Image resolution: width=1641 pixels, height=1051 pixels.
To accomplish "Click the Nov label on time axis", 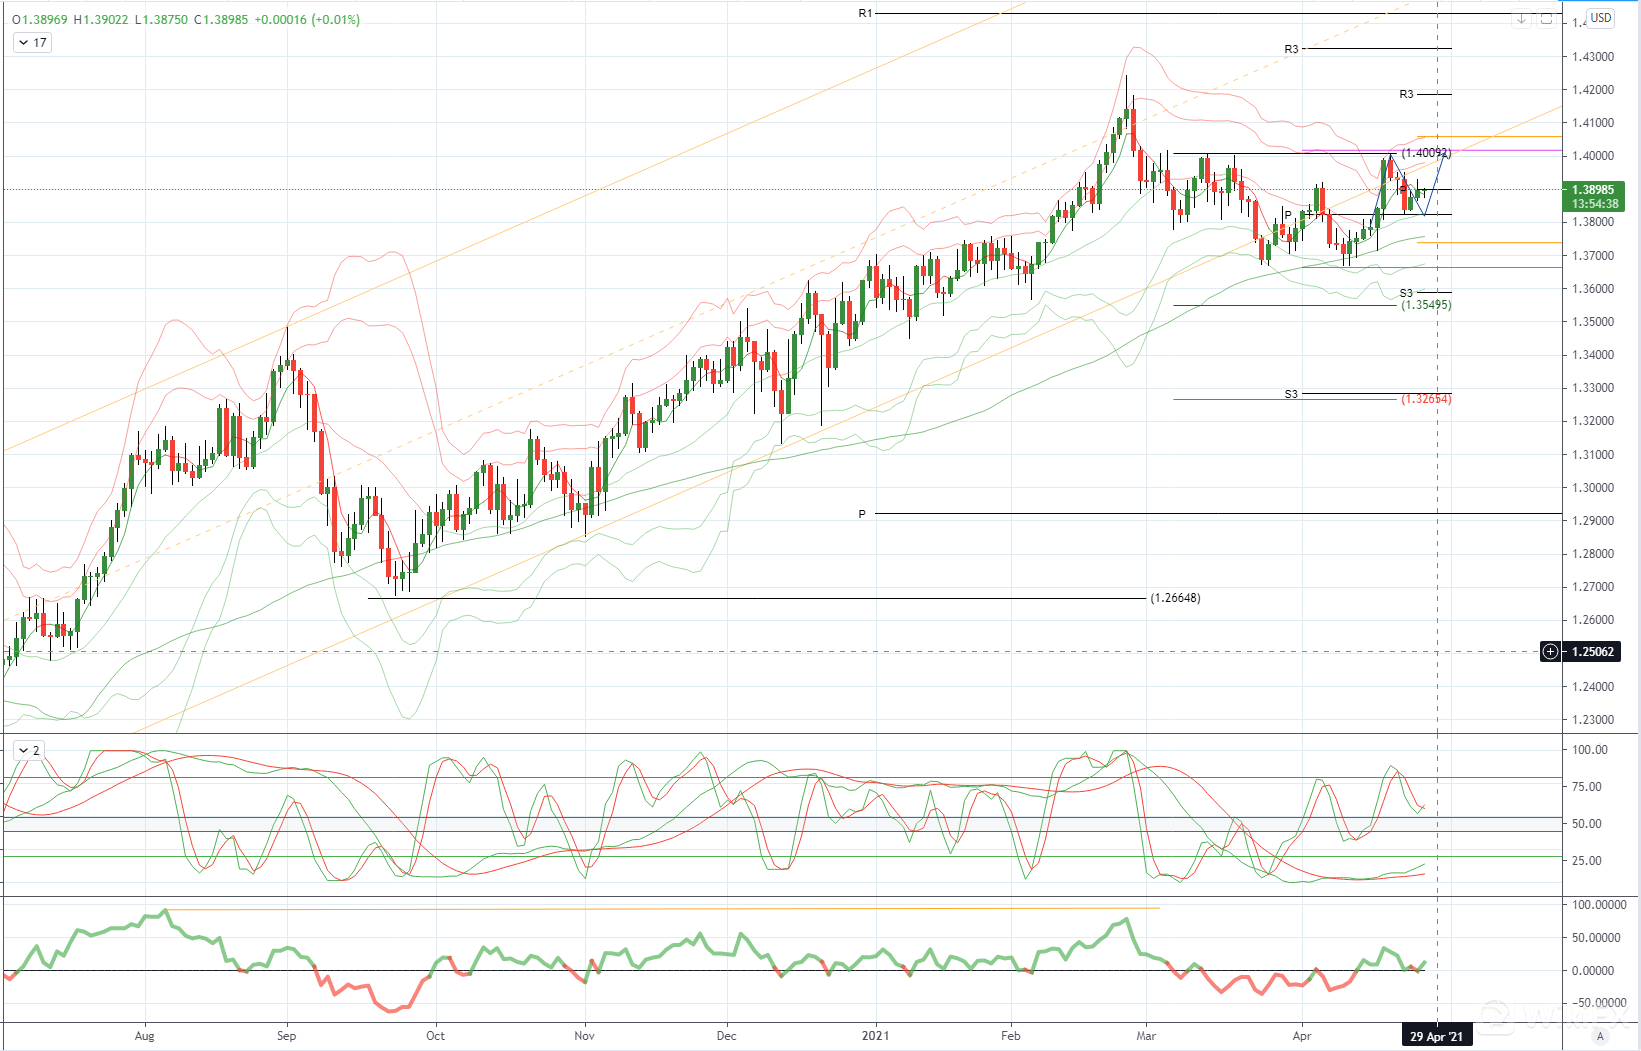I will pos(585,1036).
